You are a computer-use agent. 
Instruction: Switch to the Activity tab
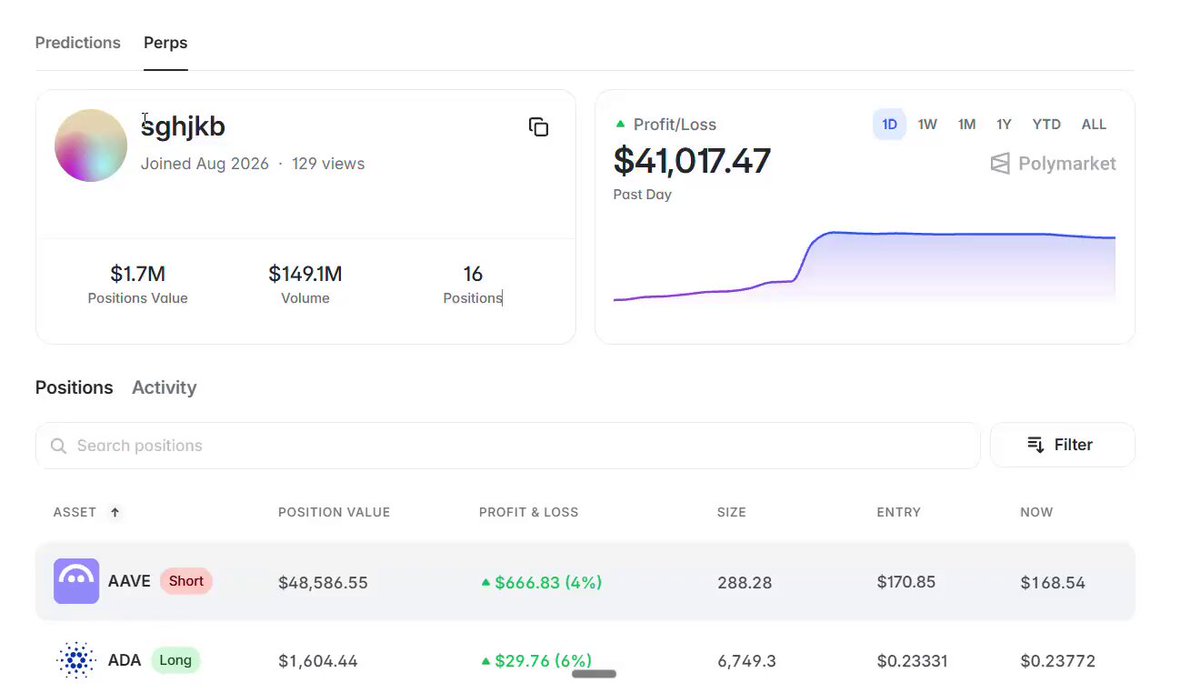164,387
